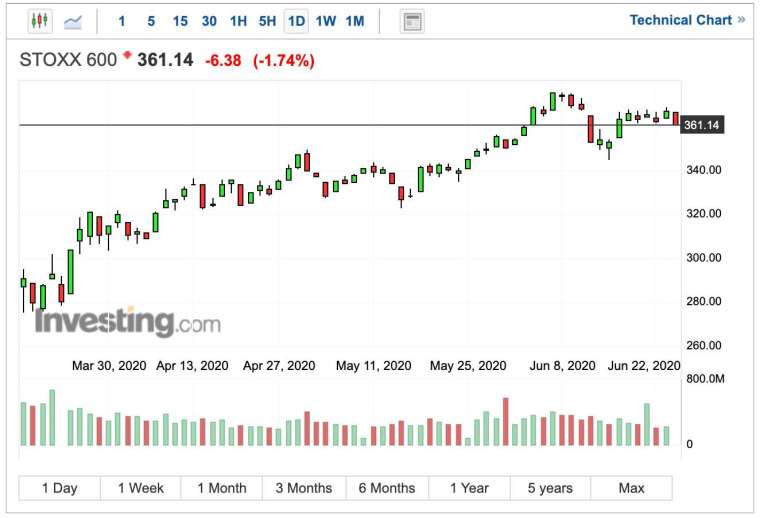This screenshot has height=518, width=760.
Task: Open the Technical Chart link
Action: (687, 20)
